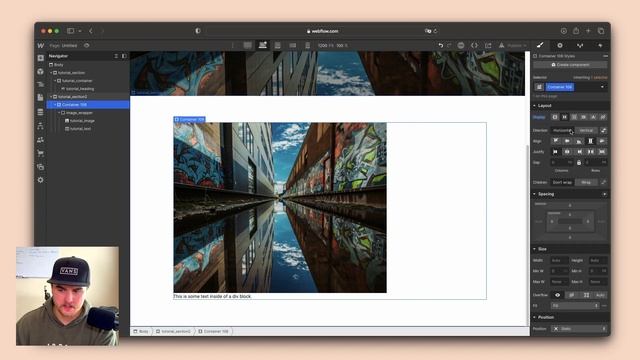Screen dimensions: 640x360
Task: Open the Users panel icon
Action: click(x=40, y=140)
